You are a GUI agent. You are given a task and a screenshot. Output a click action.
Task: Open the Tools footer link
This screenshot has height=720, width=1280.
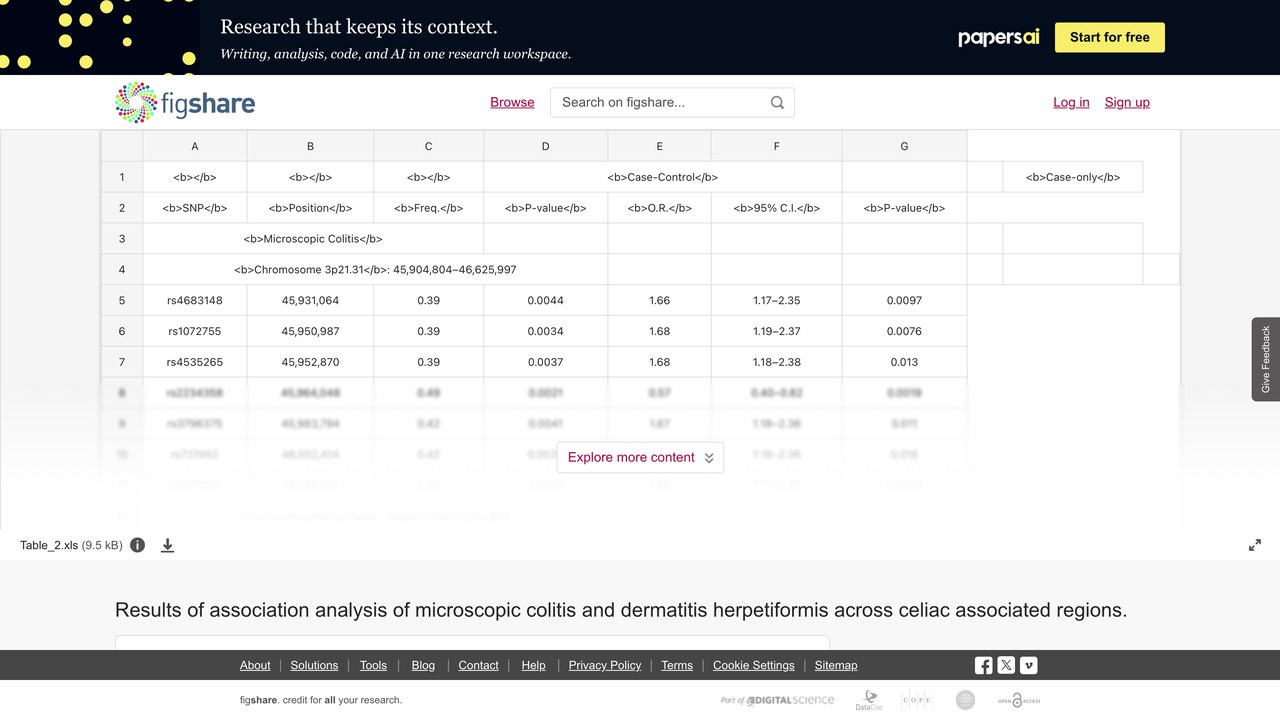pos(373,665)
